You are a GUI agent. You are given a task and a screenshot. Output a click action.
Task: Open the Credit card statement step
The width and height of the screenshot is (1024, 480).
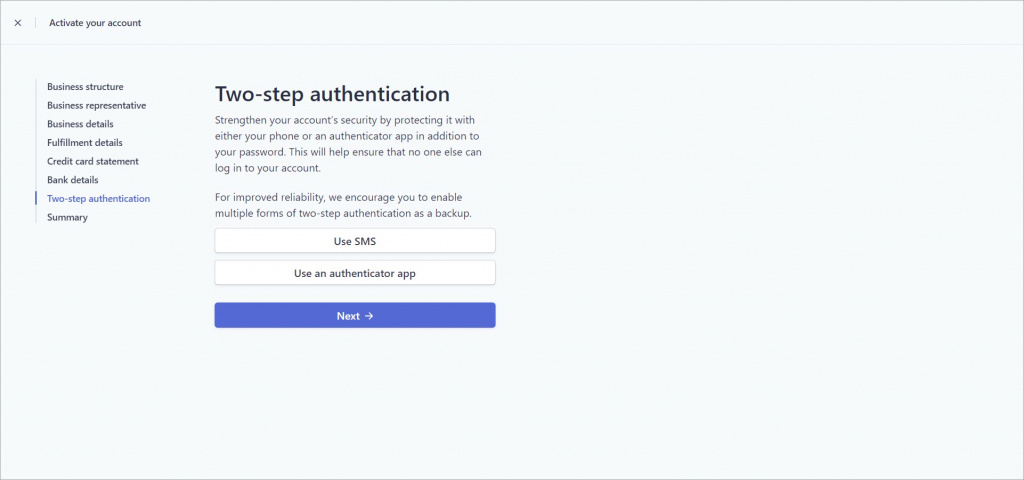pyautogui.click(x=93, y=161)
